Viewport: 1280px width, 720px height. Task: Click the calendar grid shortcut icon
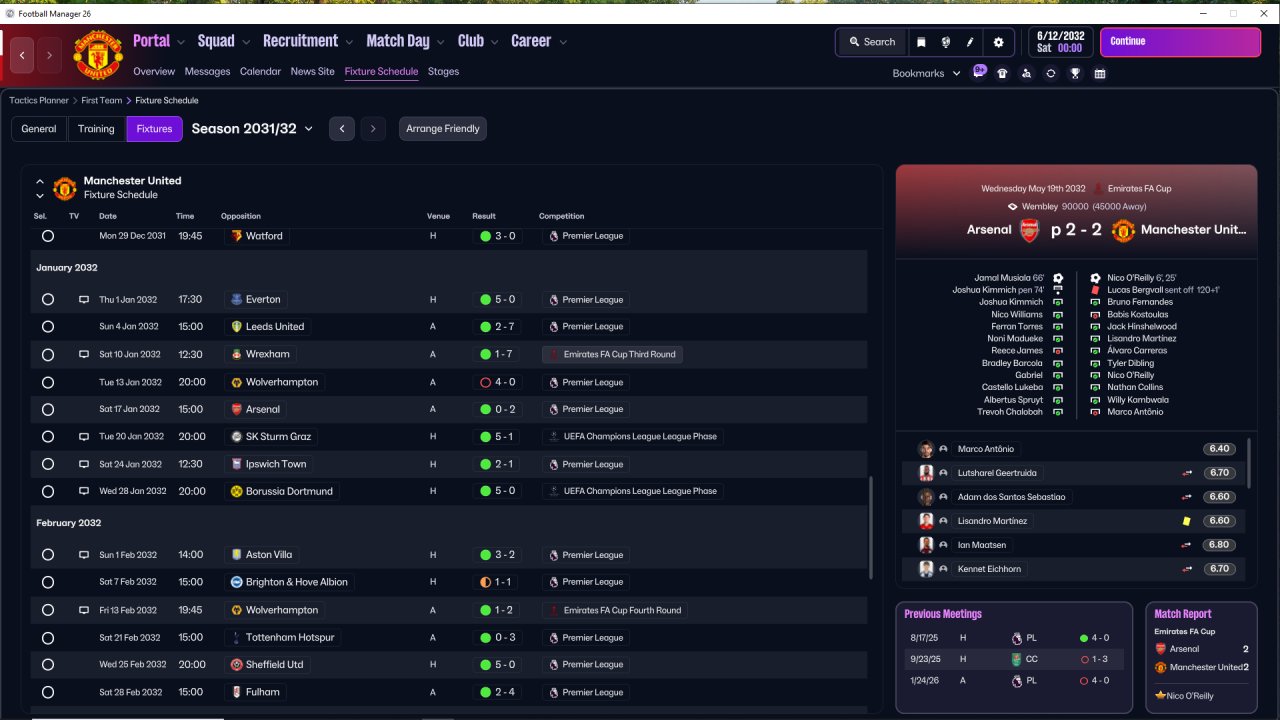(1100, 73)
